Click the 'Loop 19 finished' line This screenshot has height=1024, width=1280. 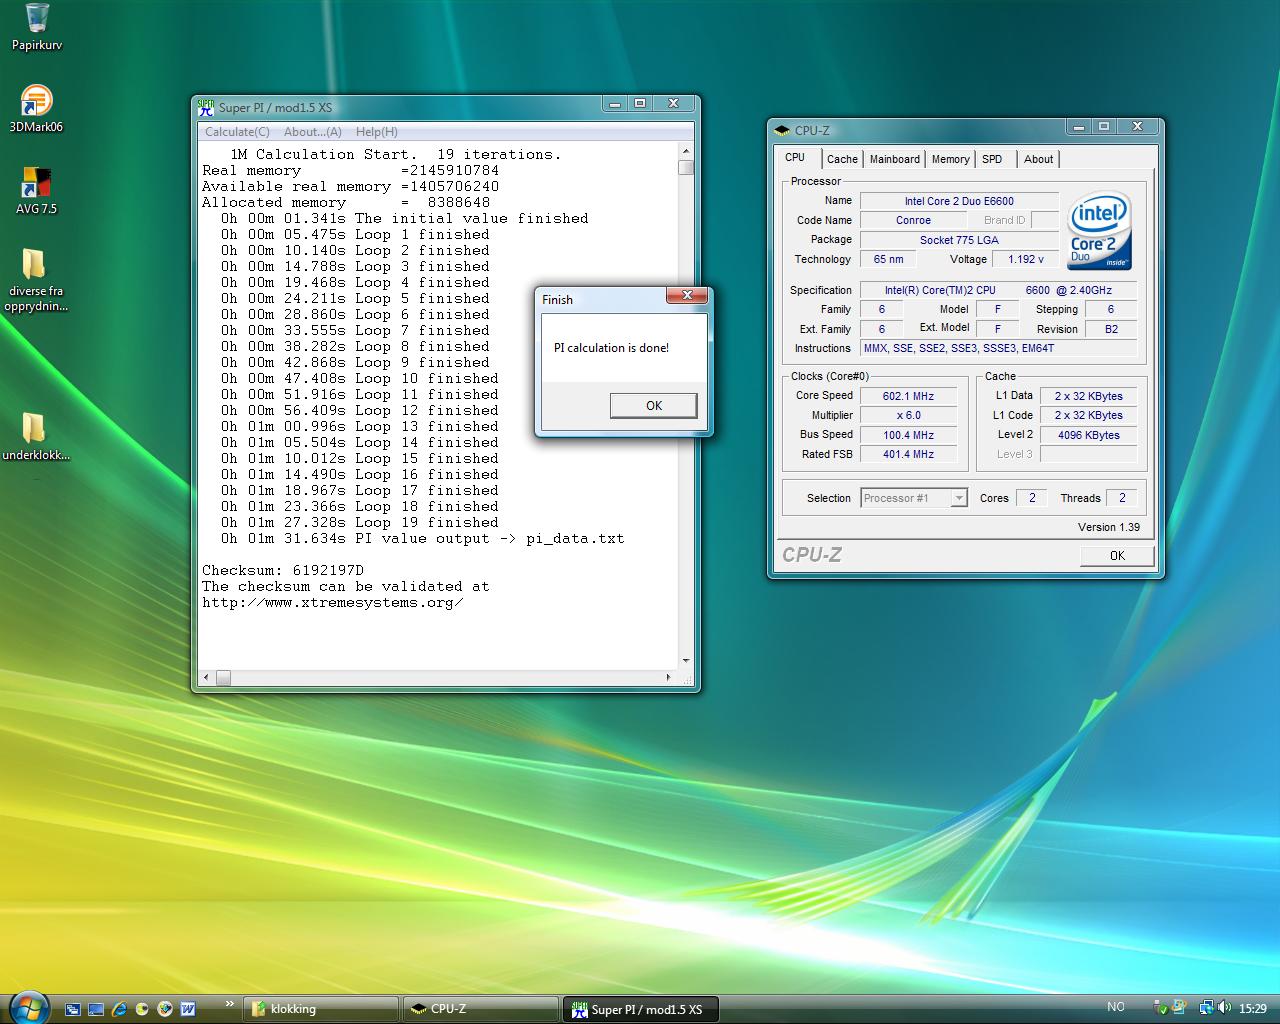tap(360, 522)
